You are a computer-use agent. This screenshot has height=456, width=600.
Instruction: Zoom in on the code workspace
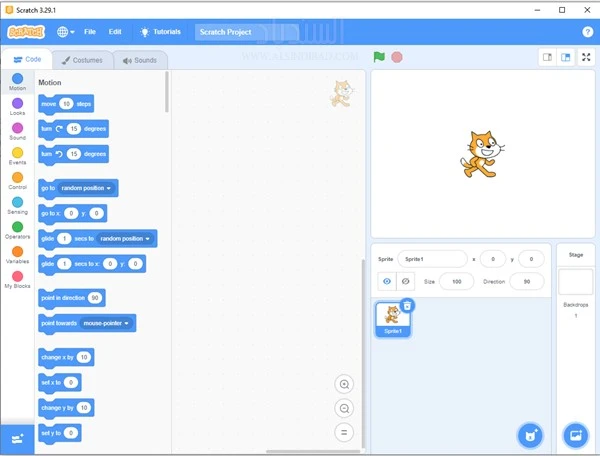[344, 385]
